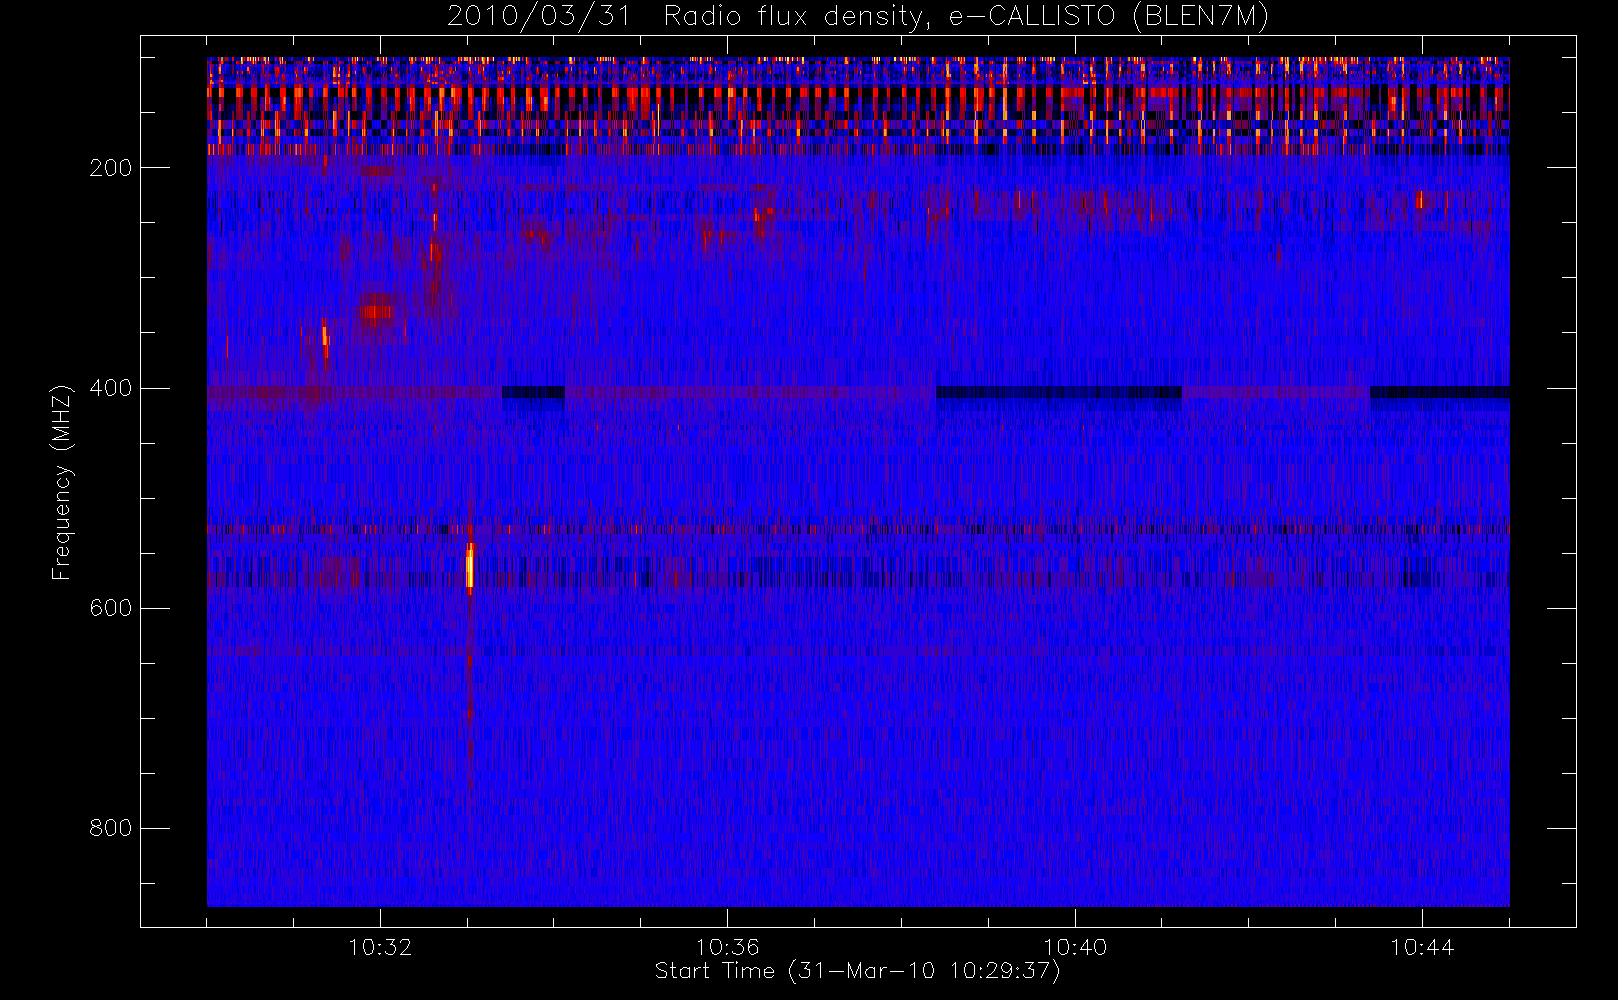Click the 200 frequency tick label
Viewport: 1618px width, 1000px height.
tap(110, 168)
